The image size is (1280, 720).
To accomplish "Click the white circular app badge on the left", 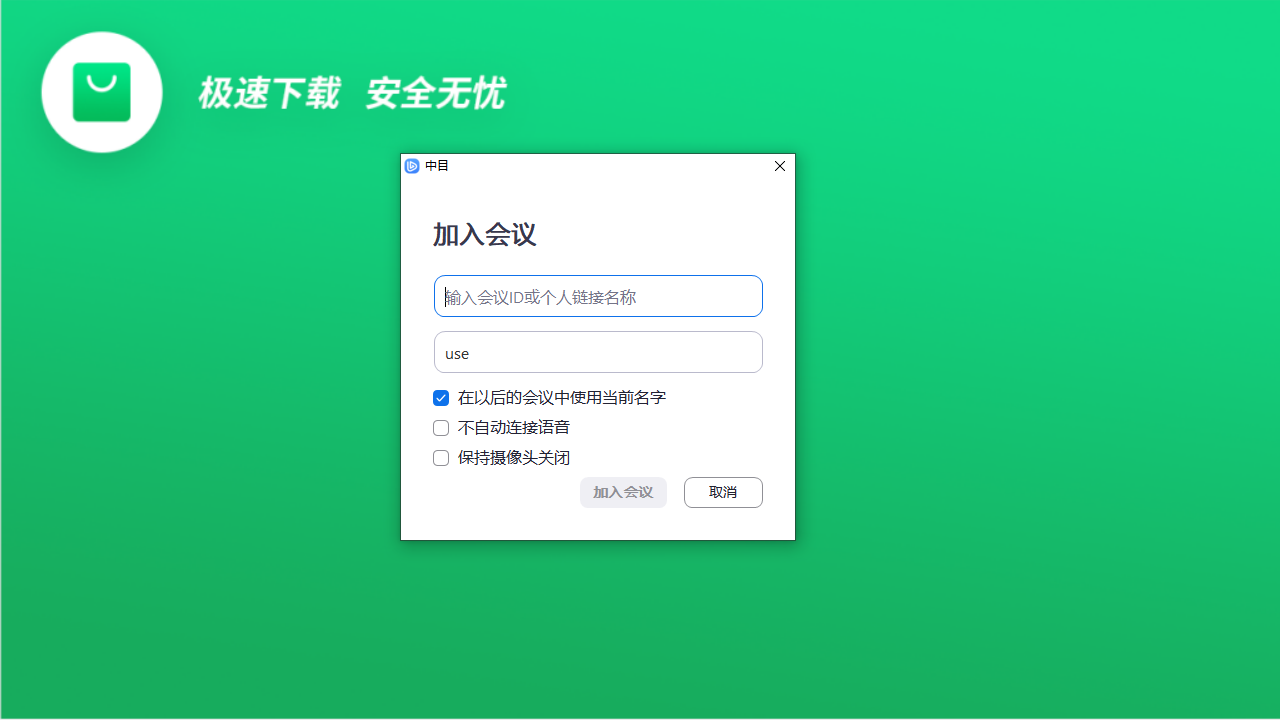I will point(101,91).
